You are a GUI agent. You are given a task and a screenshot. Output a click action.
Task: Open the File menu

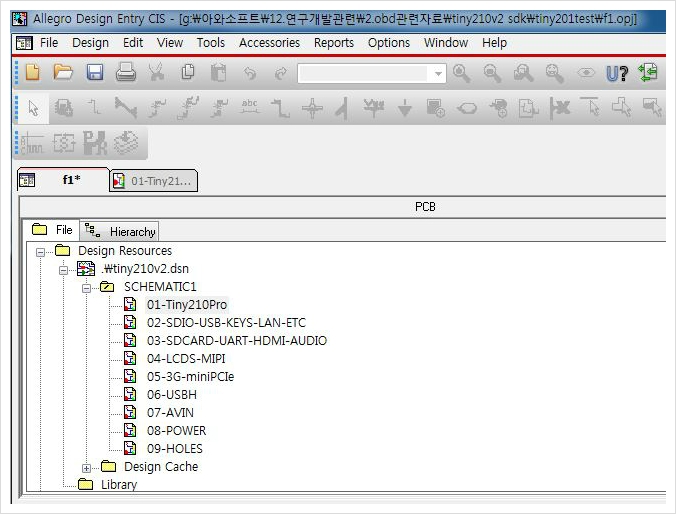tap(49, 43)
